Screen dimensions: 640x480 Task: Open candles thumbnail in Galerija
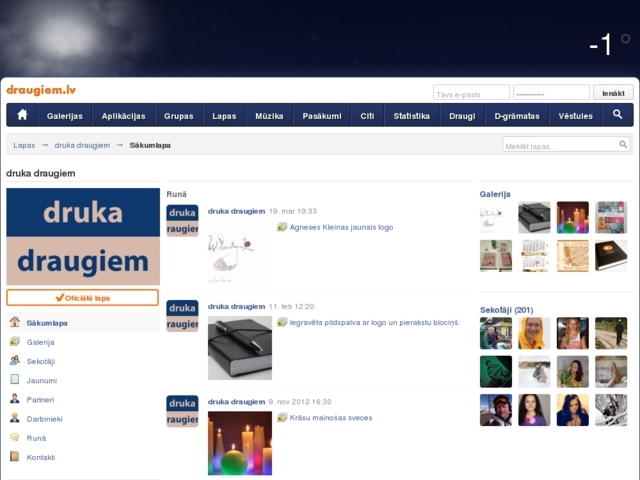573,217
